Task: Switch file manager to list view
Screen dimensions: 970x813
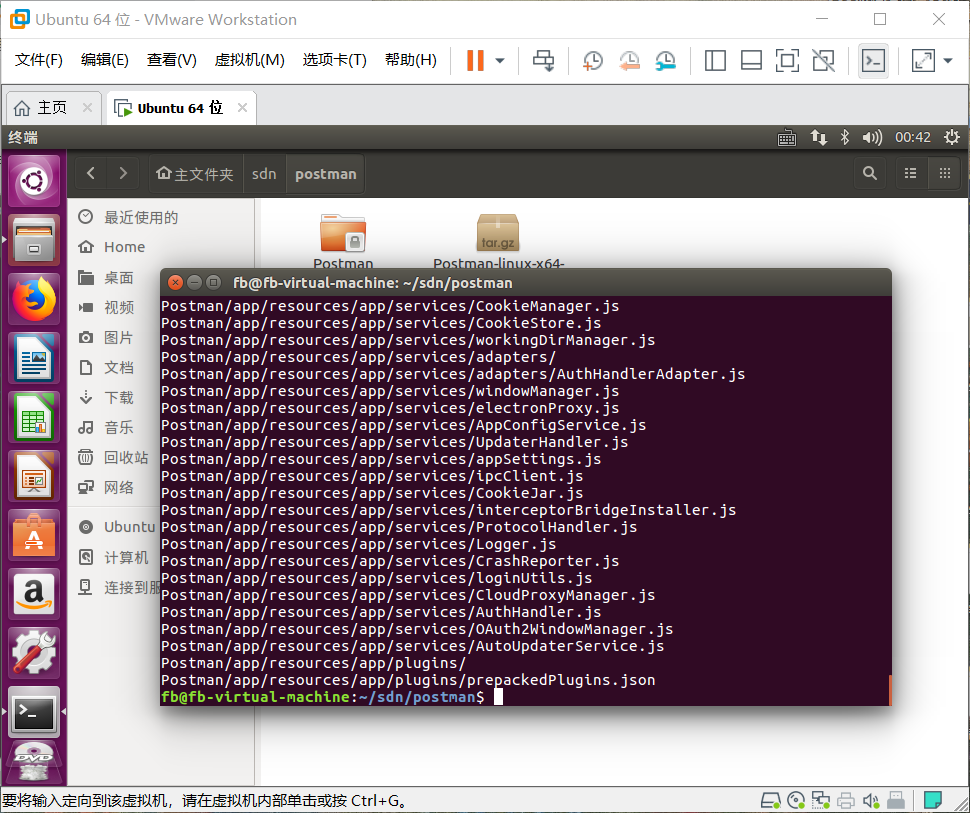Action: 911,173
